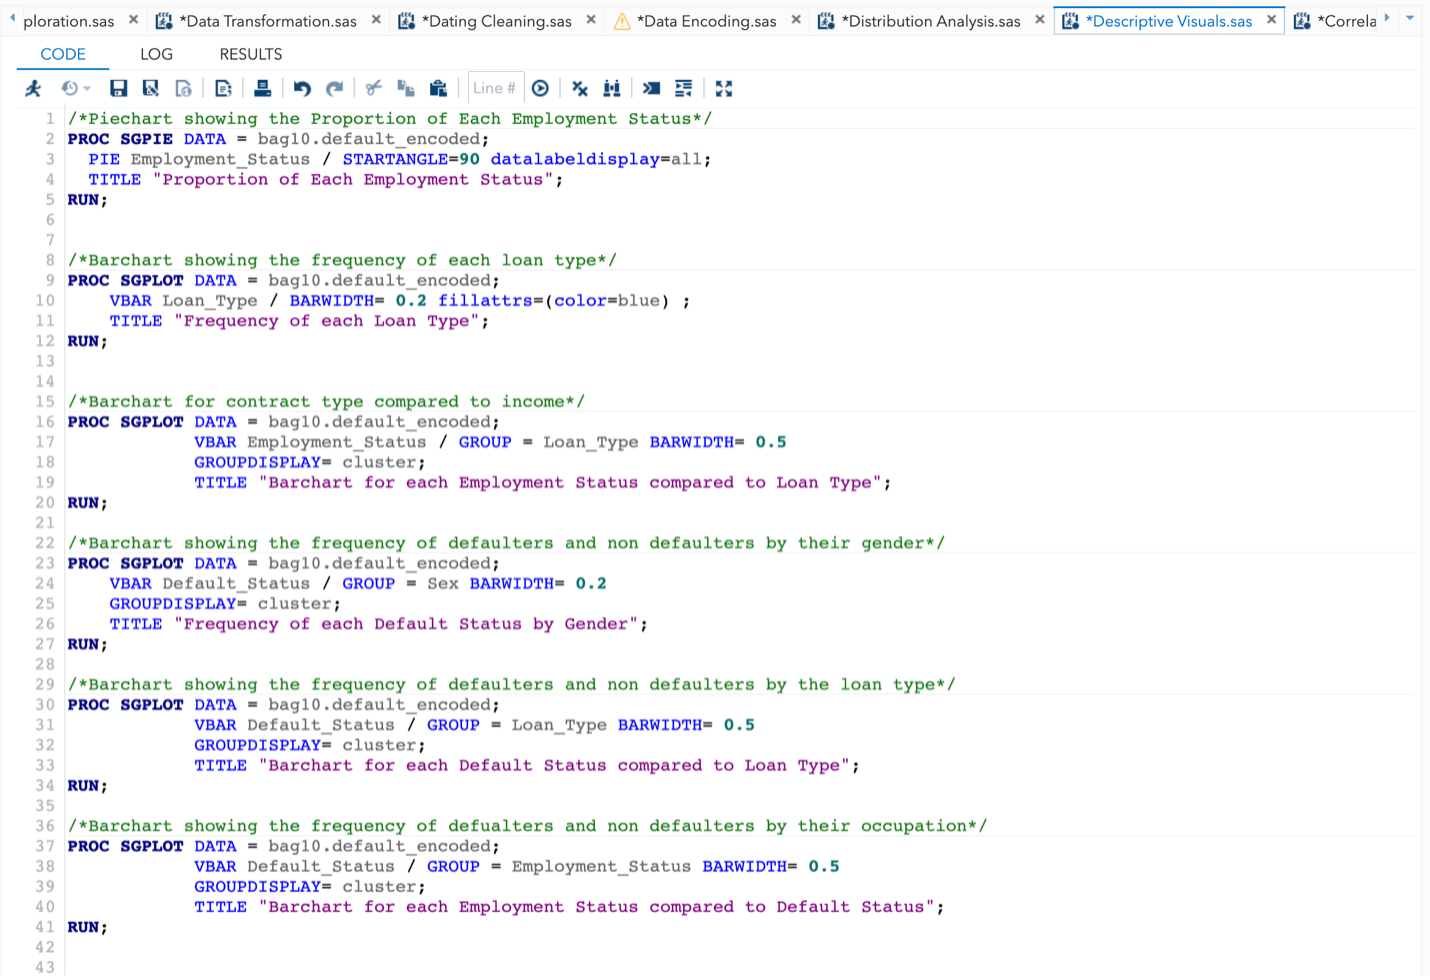The width and height of the screenshot is (1430, 980).
Task: Click the Go to line arrow button
Action: pyautogui.click(x=541, y=88)
